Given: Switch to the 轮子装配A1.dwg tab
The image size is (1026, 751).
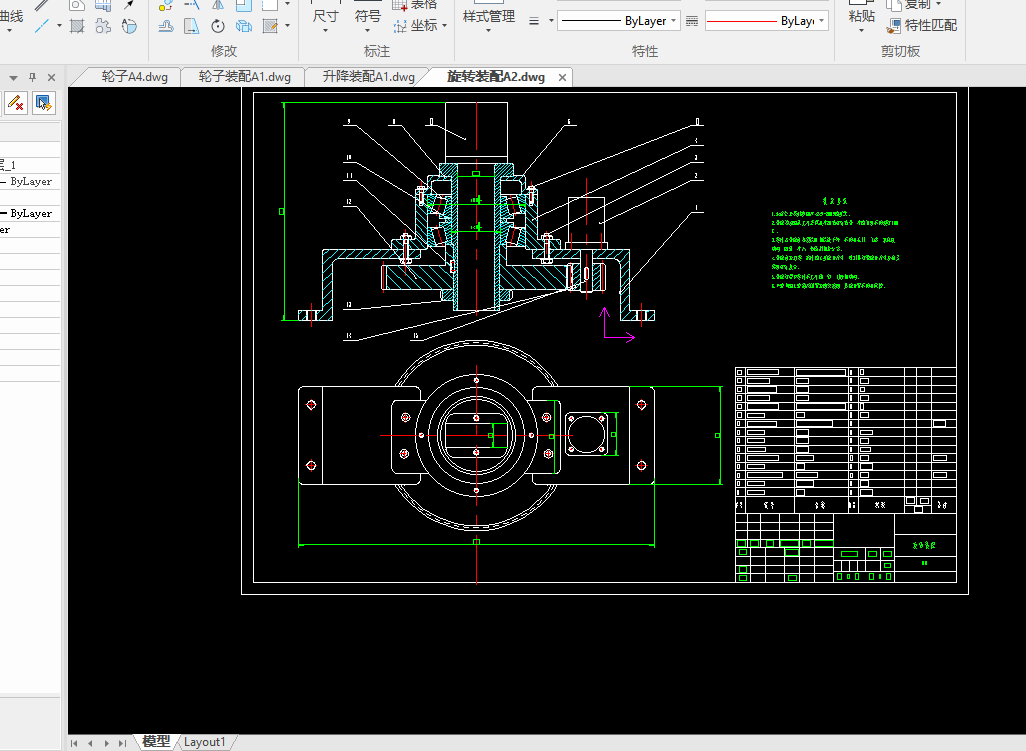Looking at the screenshot, I should (244, 77).
